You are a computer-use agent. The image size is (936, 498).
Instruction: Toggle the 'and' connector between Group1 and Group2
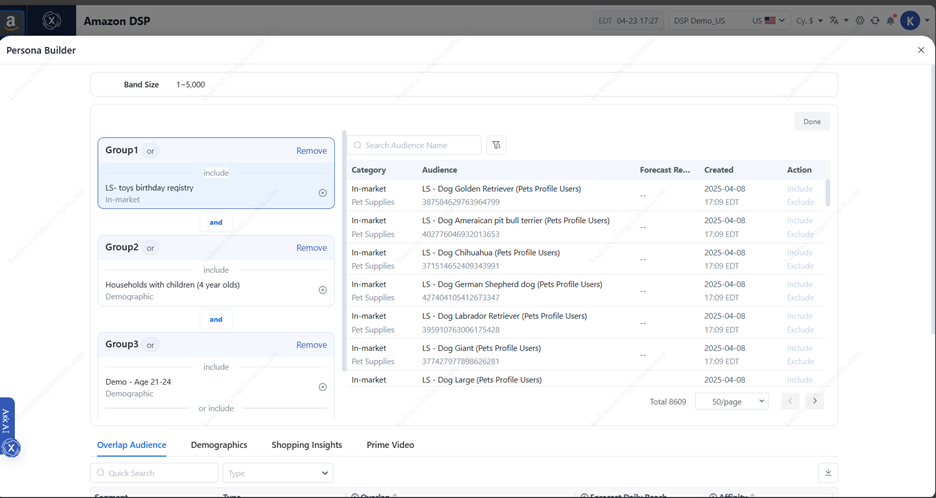coord(216,222)
